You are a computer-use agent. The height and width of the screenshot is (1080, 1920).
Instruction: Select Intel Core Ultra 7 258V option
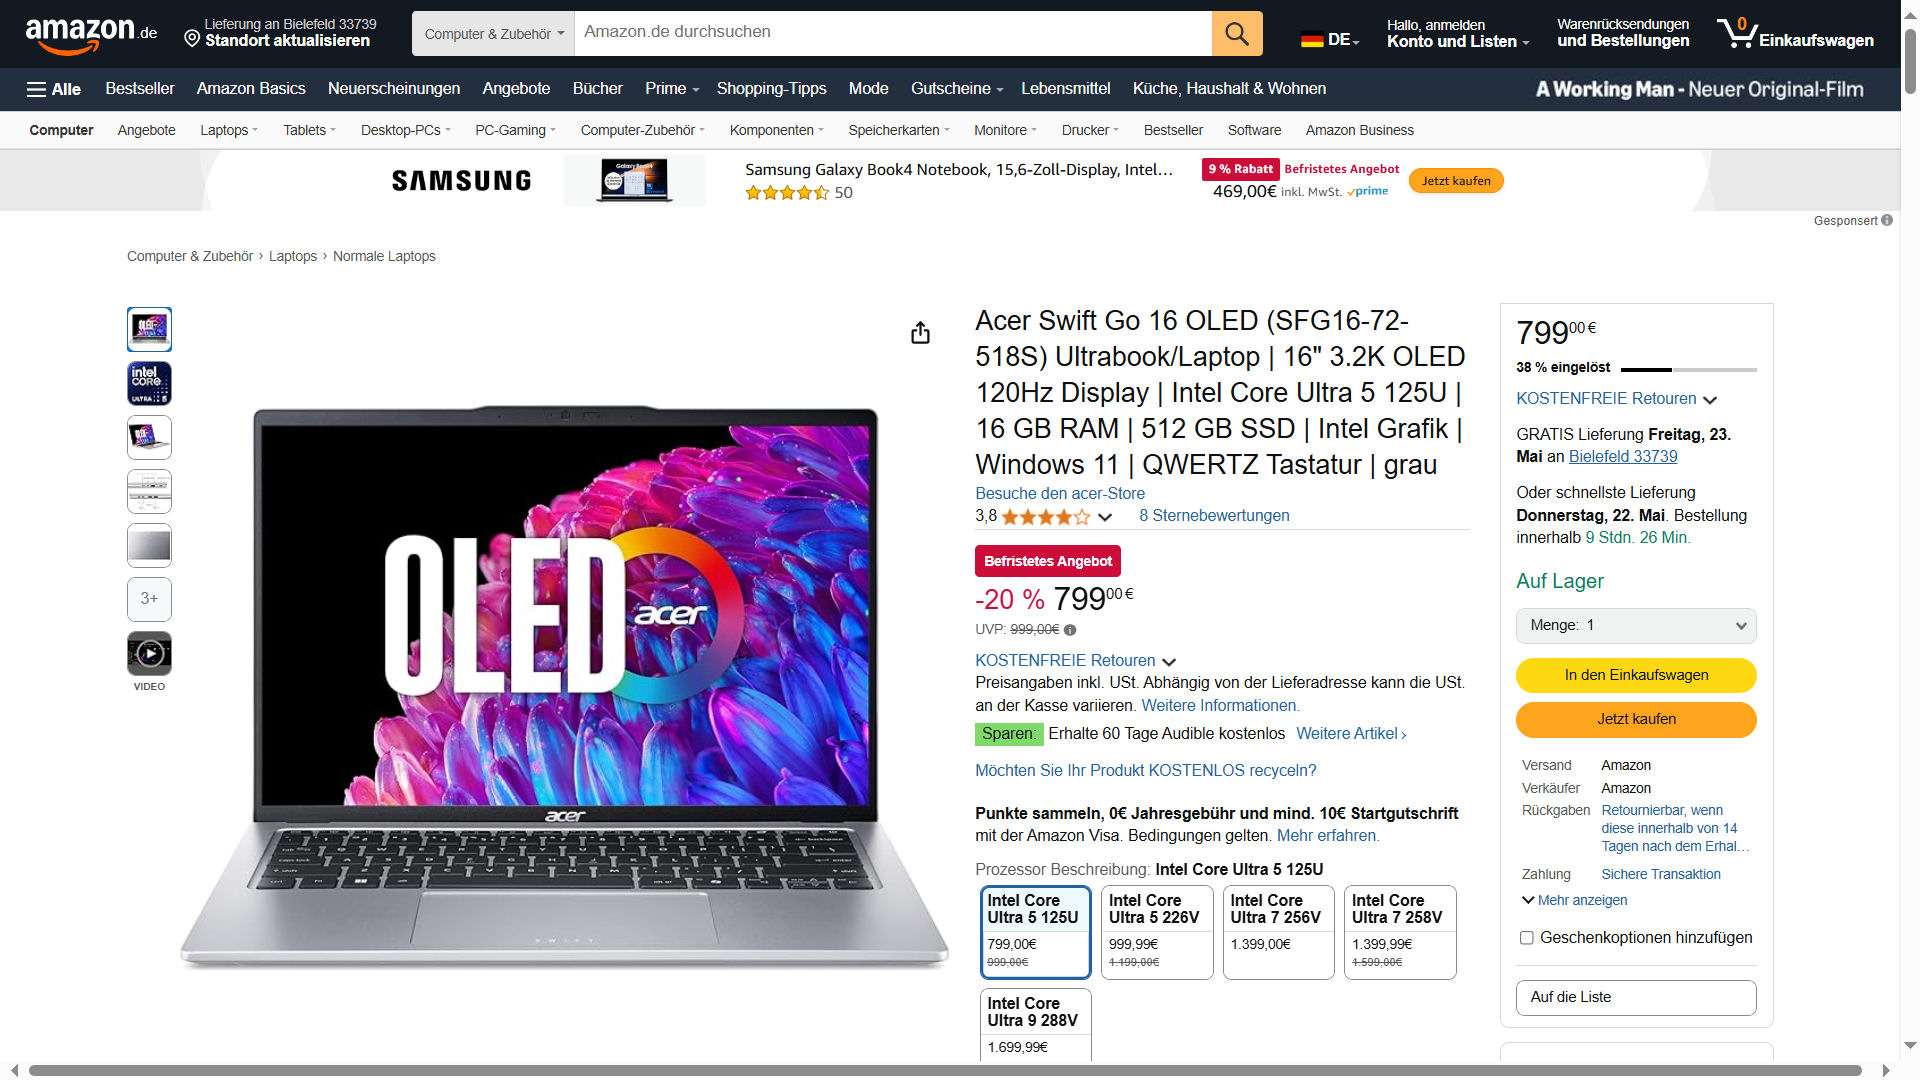tap(1400, 932)
